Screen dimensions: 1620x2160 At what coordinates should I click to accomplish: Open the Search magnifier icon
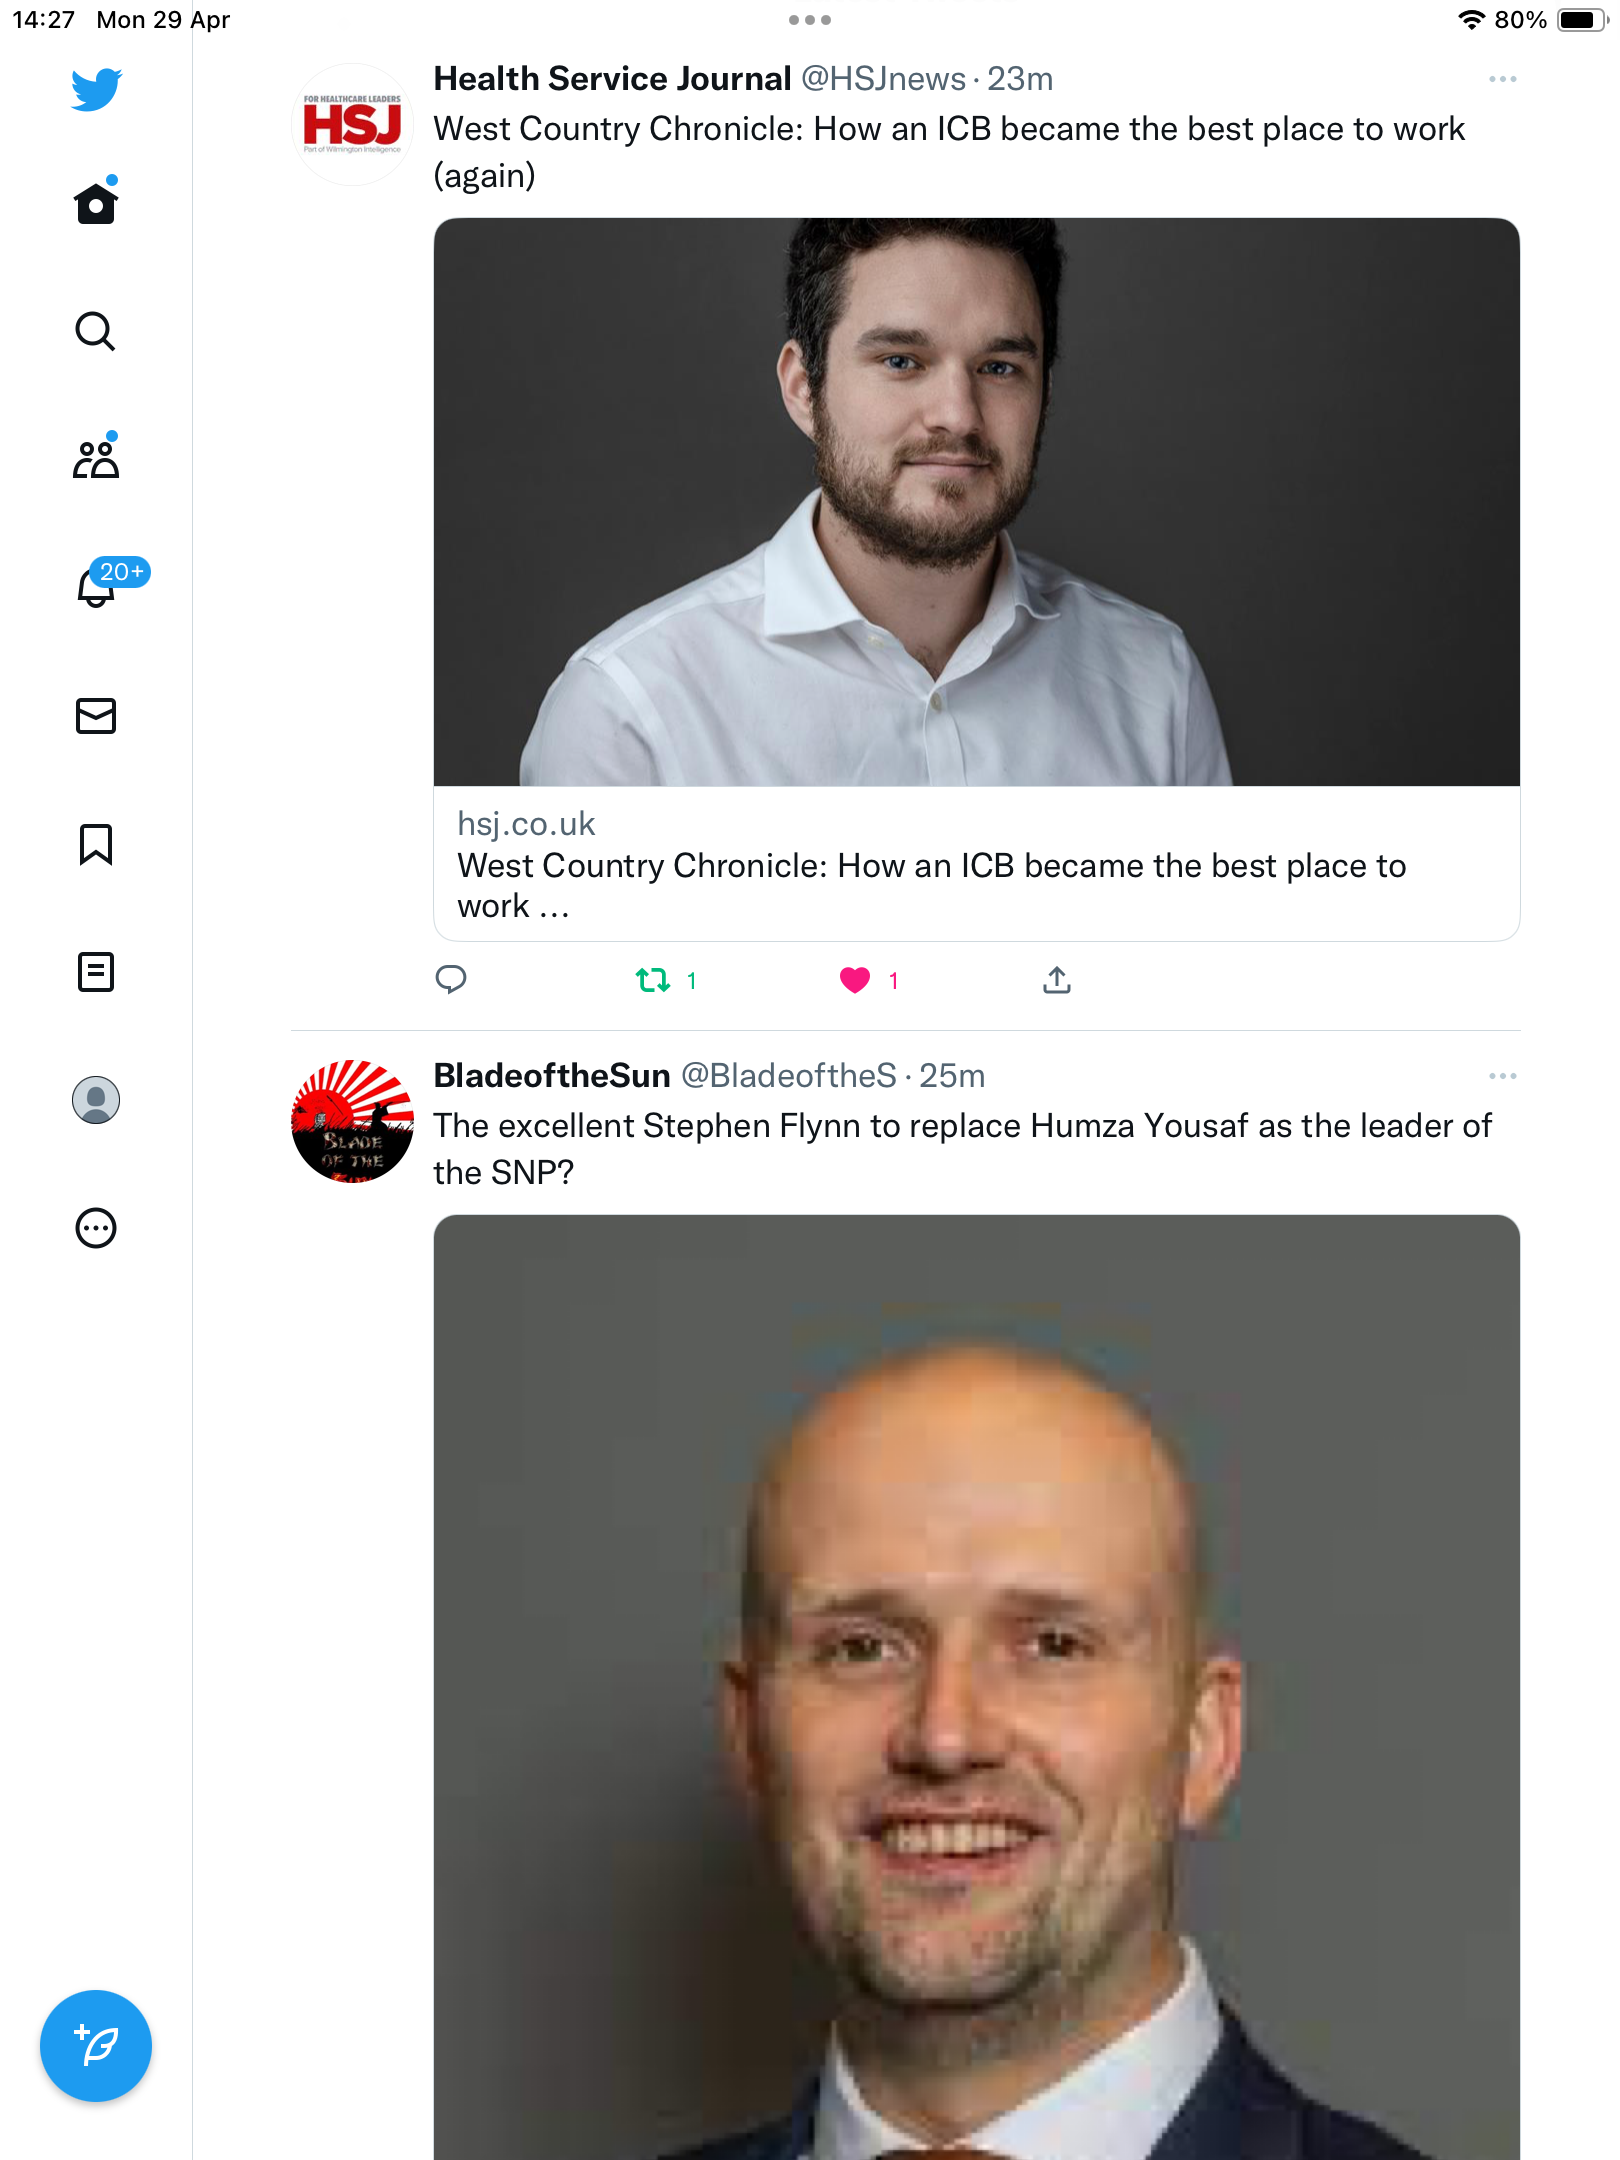coord(96,331)
